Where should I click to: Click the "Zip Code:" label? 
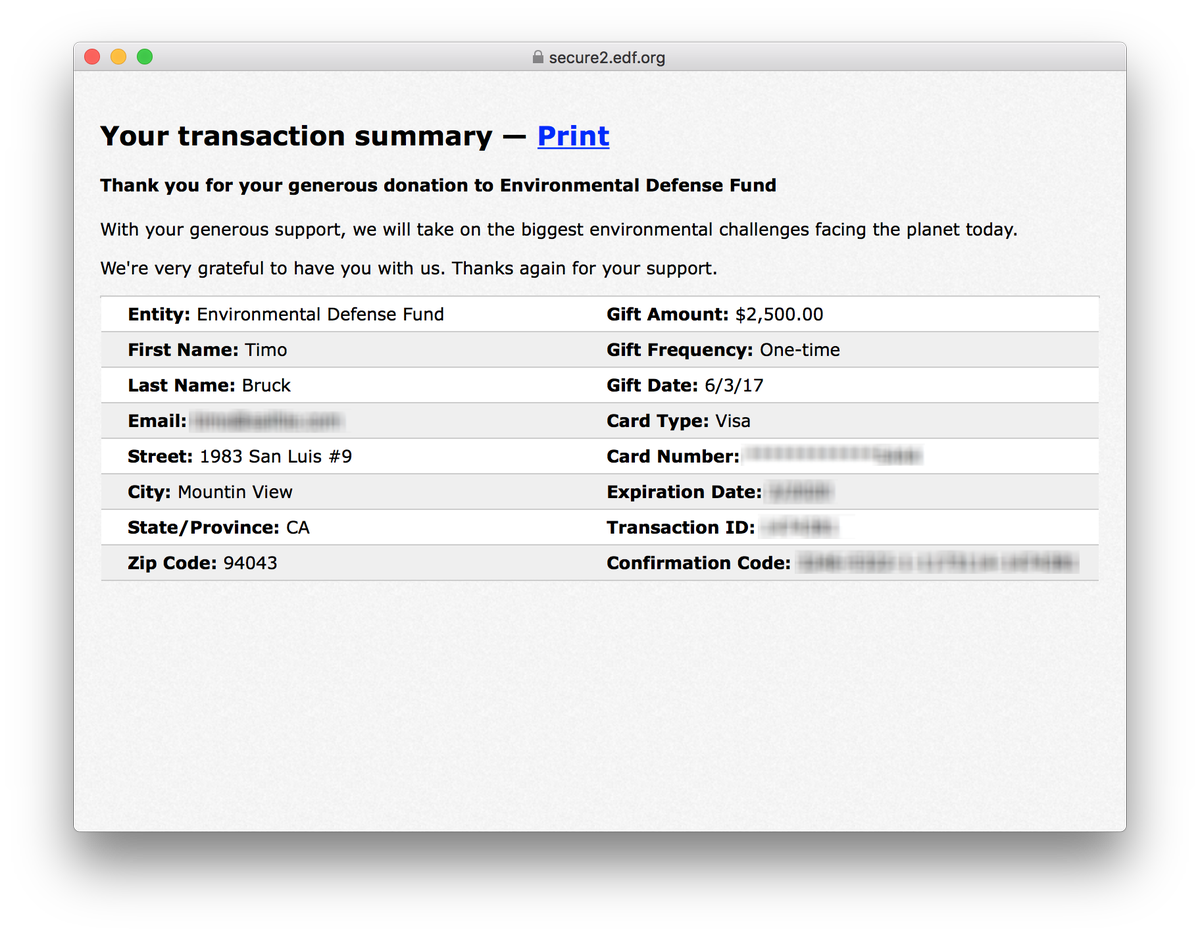tap(172, 563)
